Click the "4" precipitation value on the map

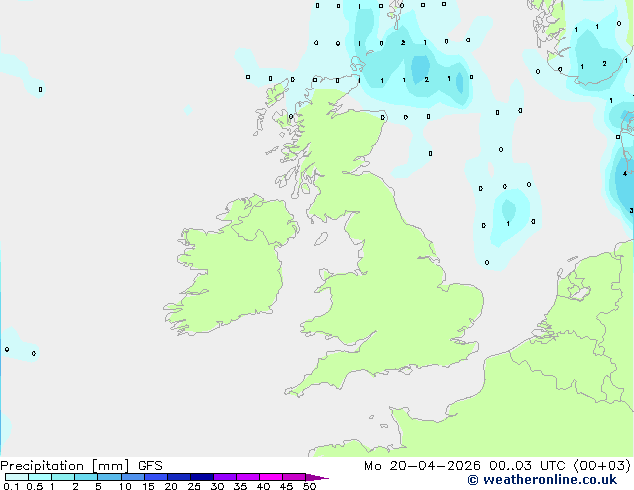tap(625, 173)
